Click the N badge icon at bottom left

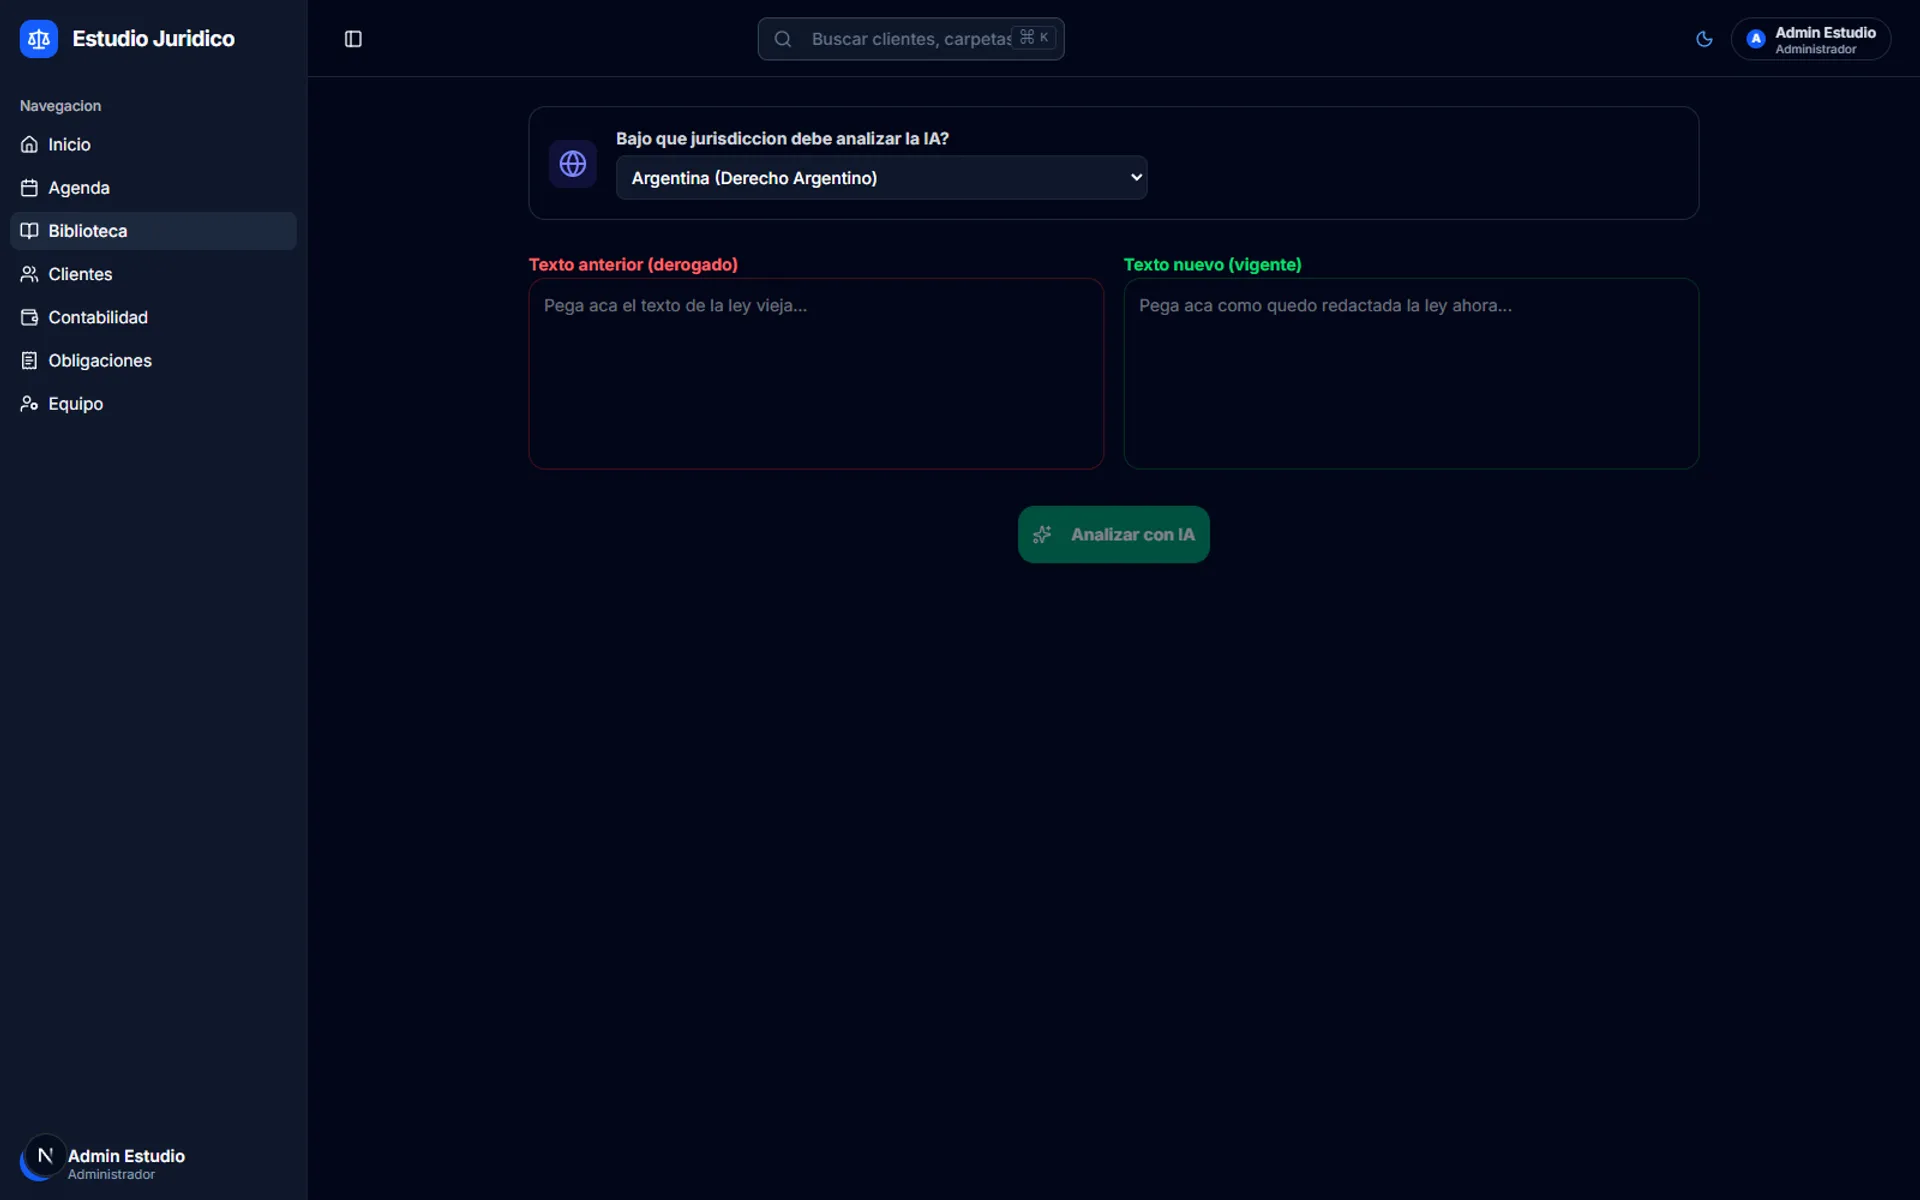45,1156
